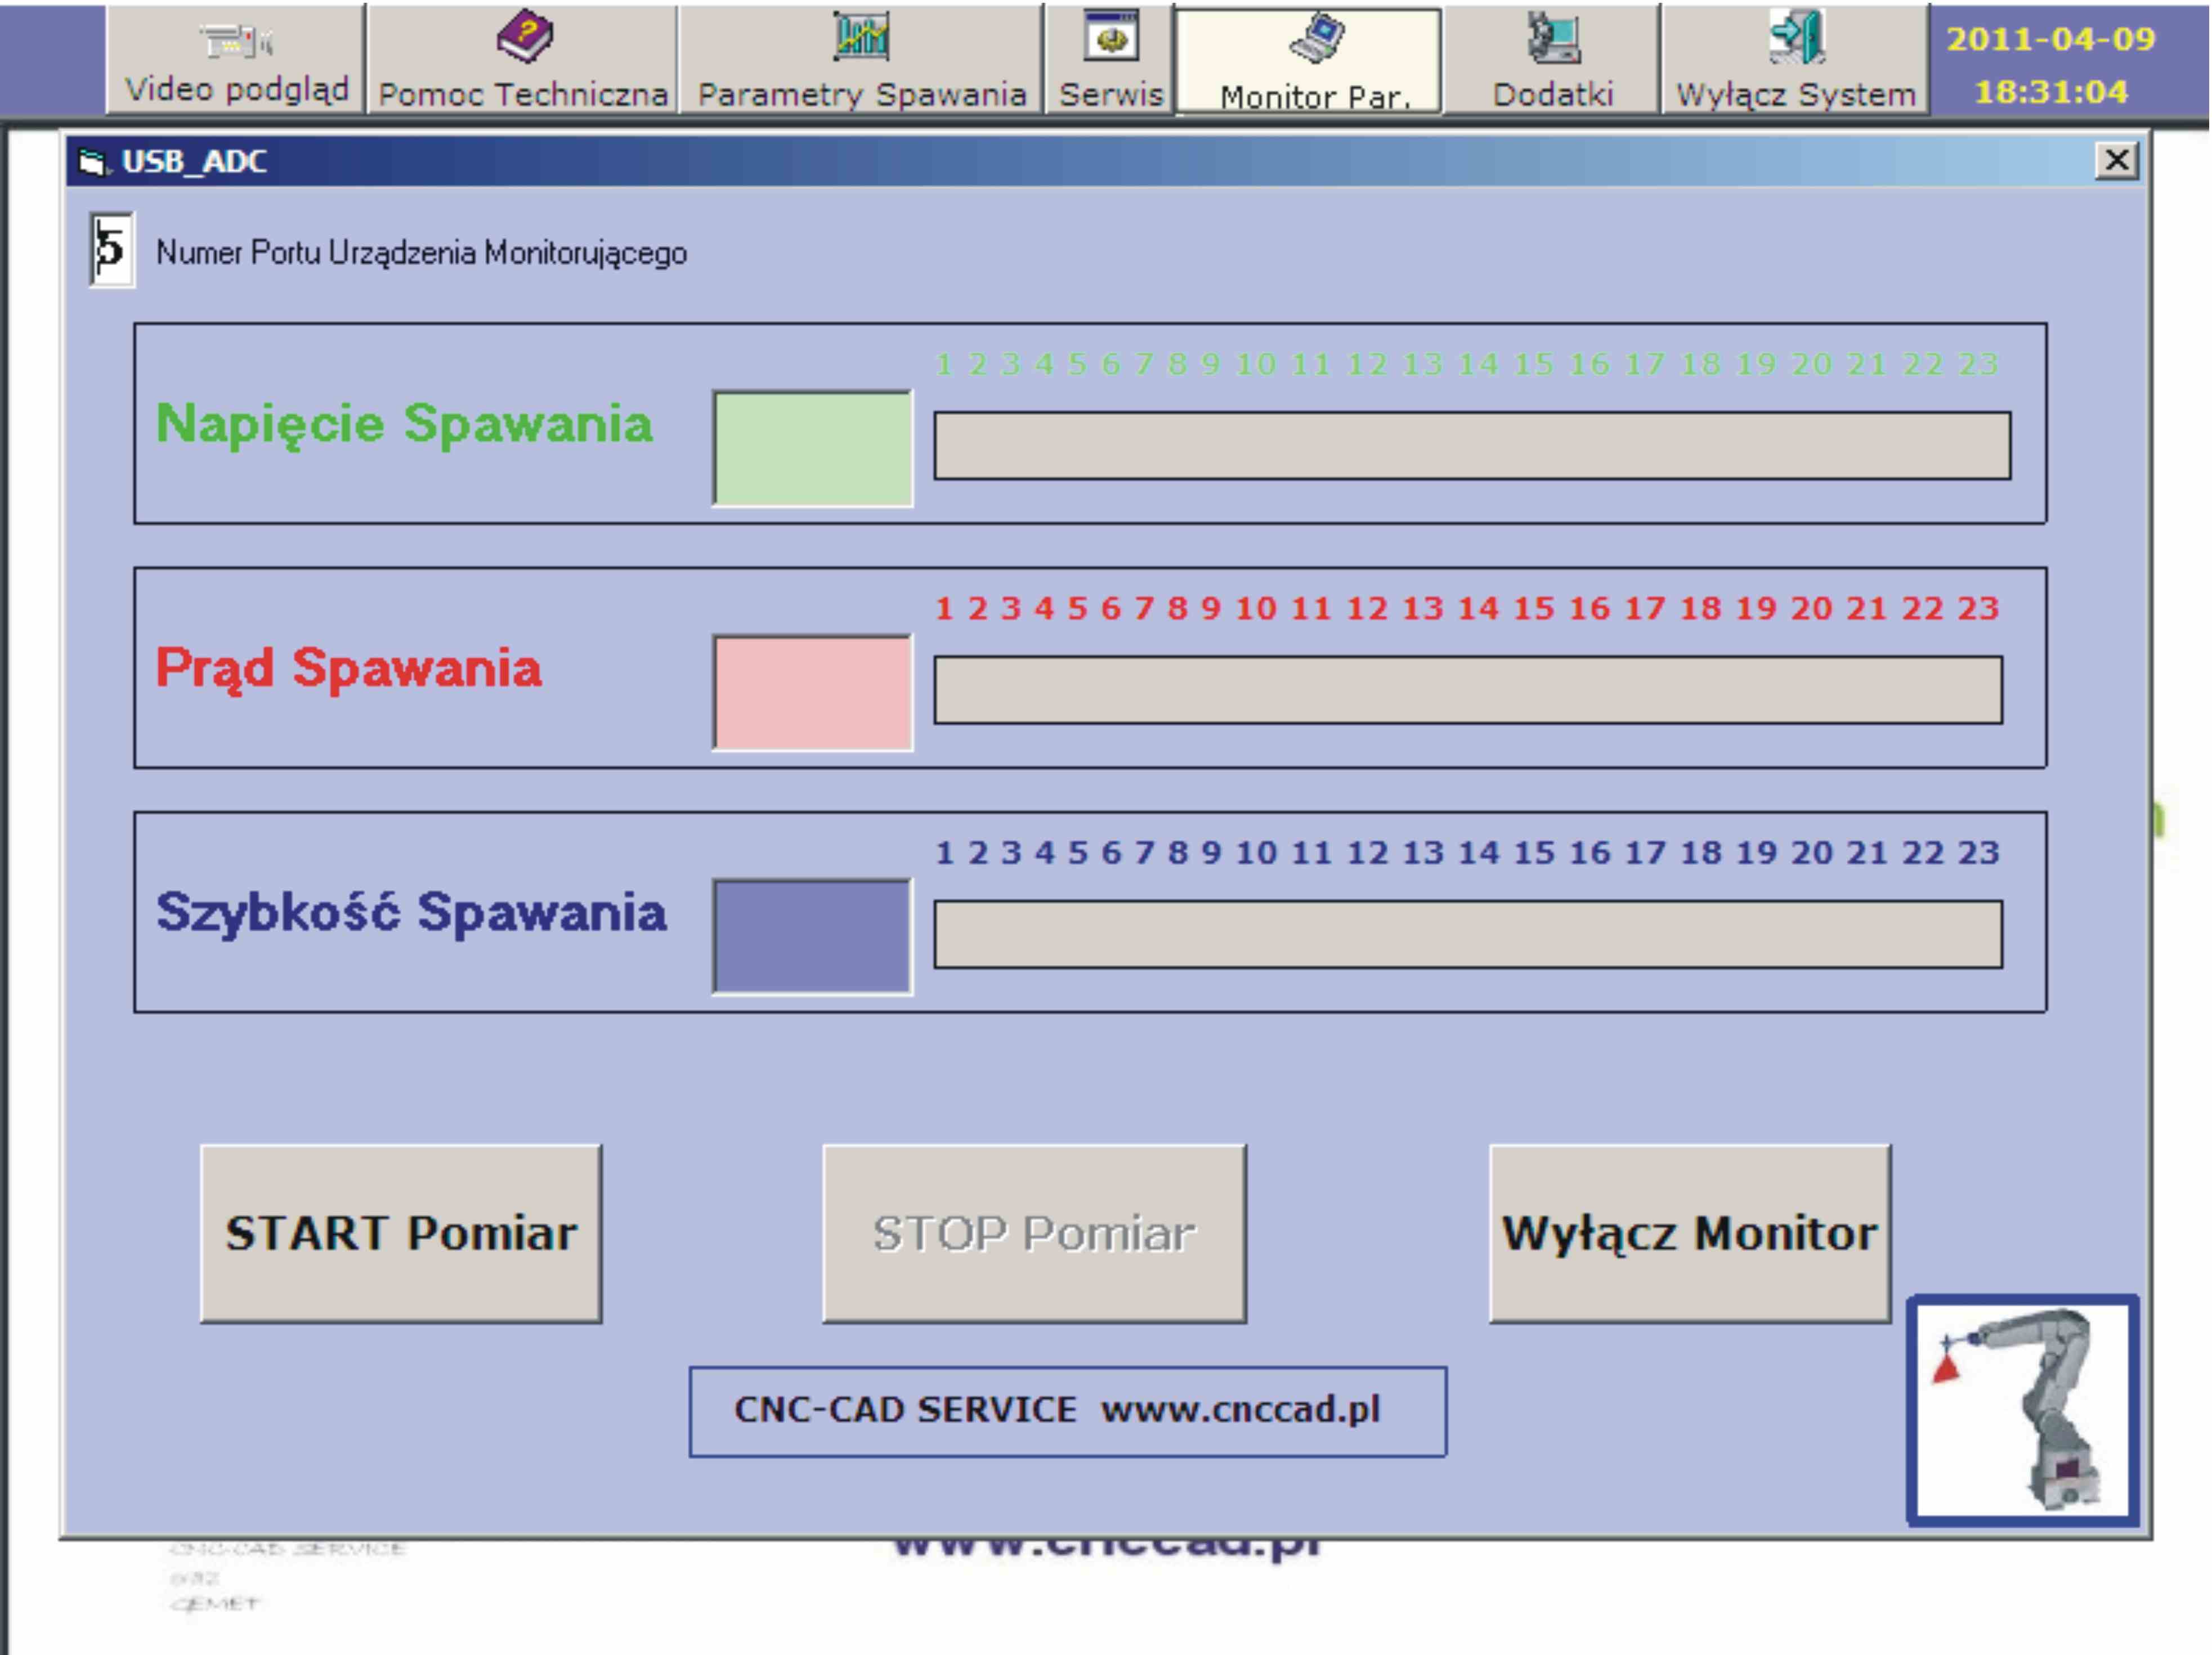The image size is (2212, 1655).
Task: Click the green Napięcie Spawania value box
Action: [812, 448]
